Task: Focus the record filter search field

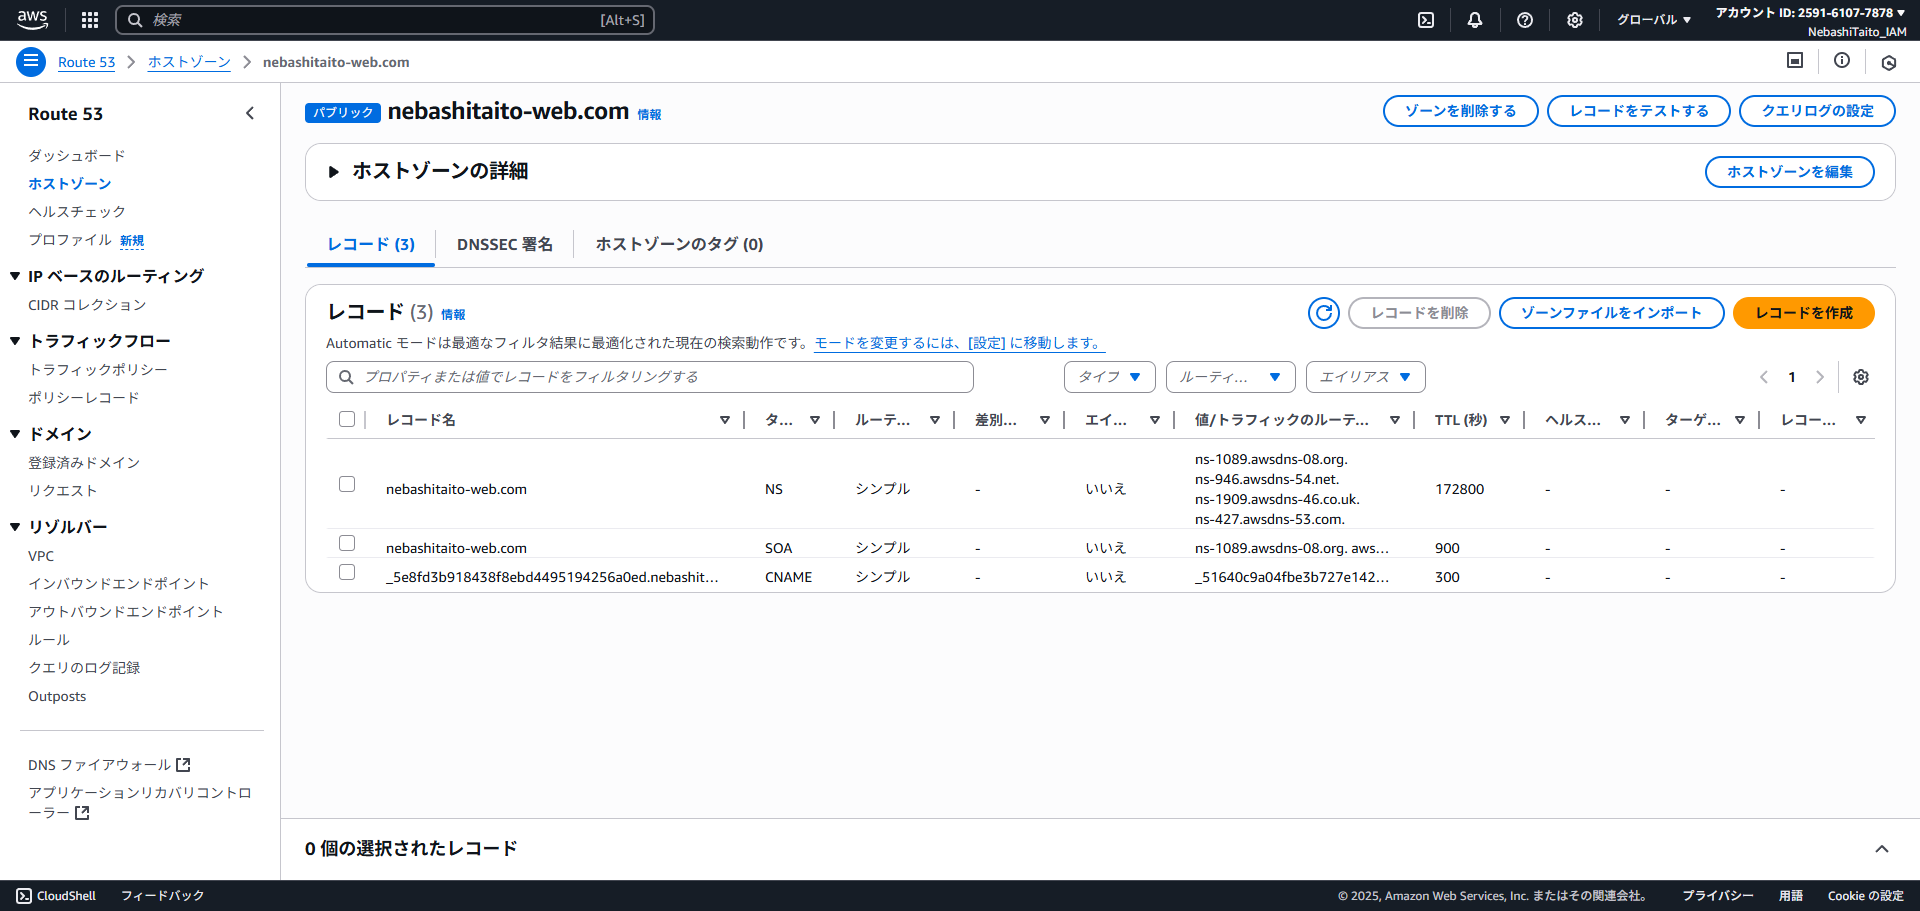Action: point(650,377)
